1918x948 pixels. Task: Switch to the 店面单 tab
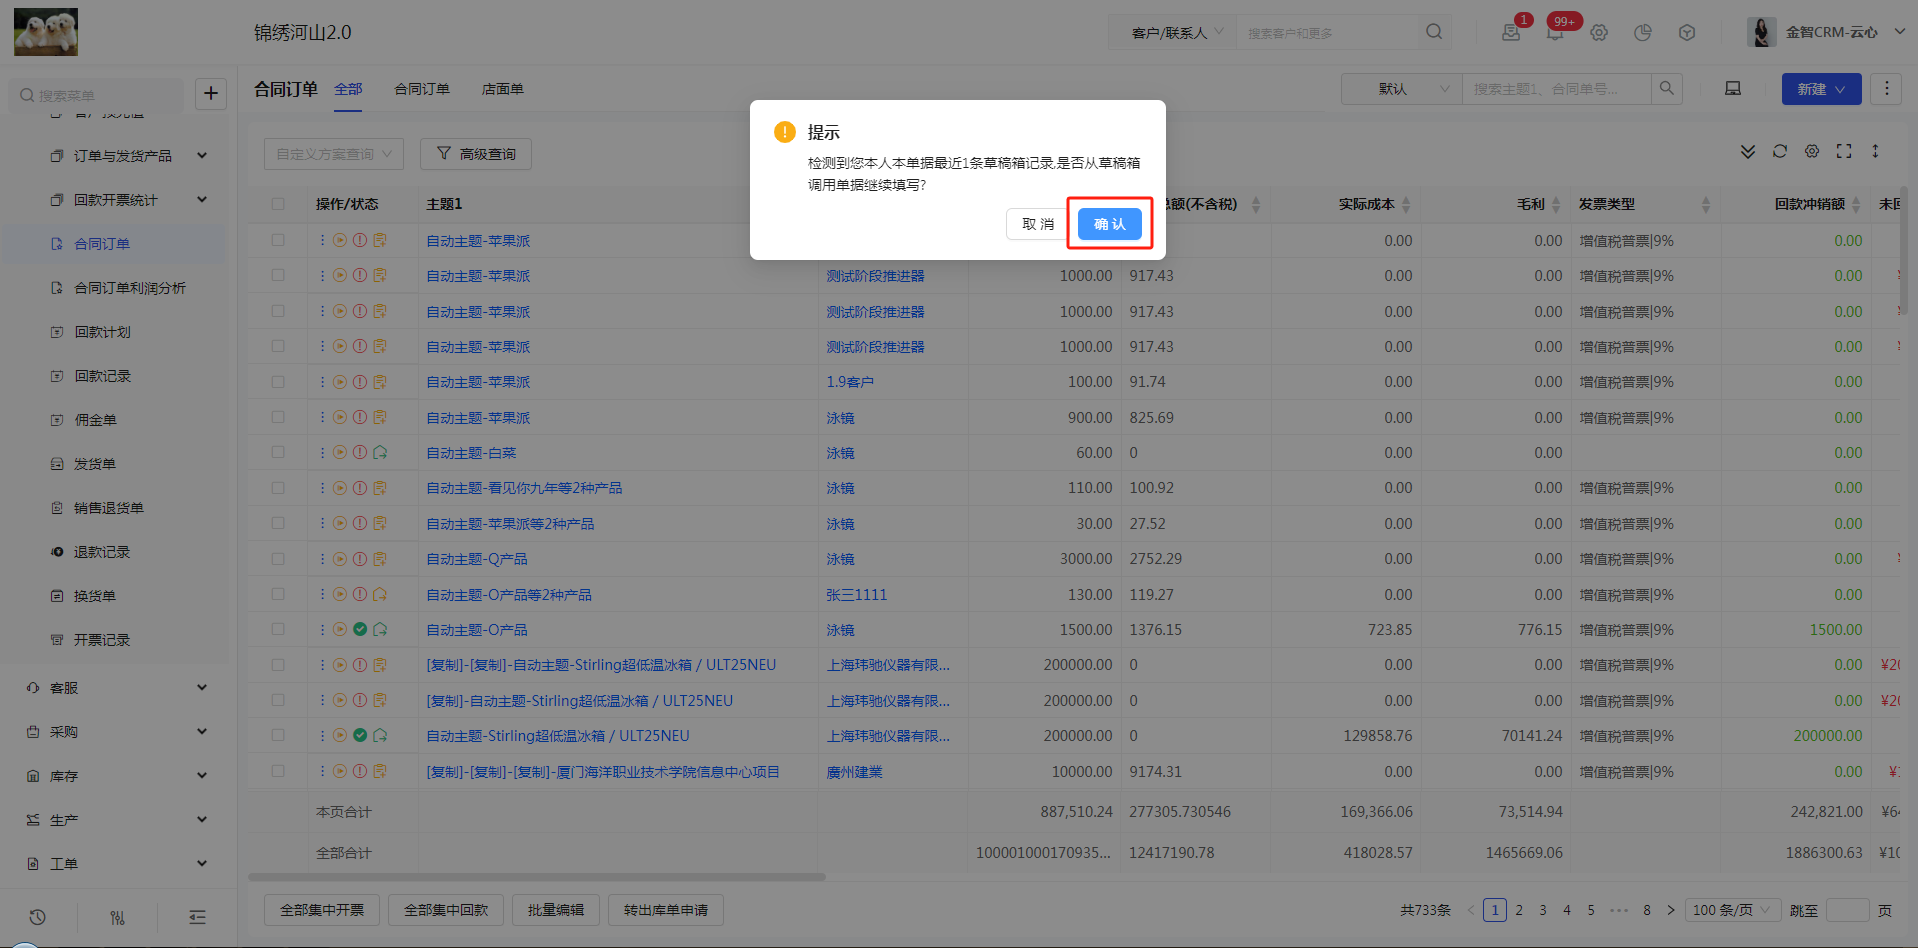503,89
